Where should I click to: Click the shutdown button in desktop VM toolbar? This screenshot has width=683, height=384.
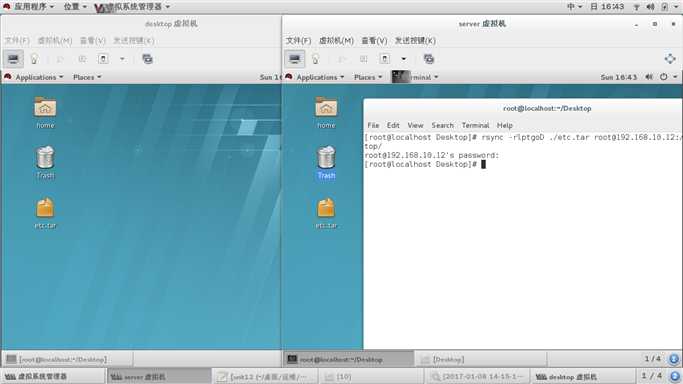[x=103, y=59]
